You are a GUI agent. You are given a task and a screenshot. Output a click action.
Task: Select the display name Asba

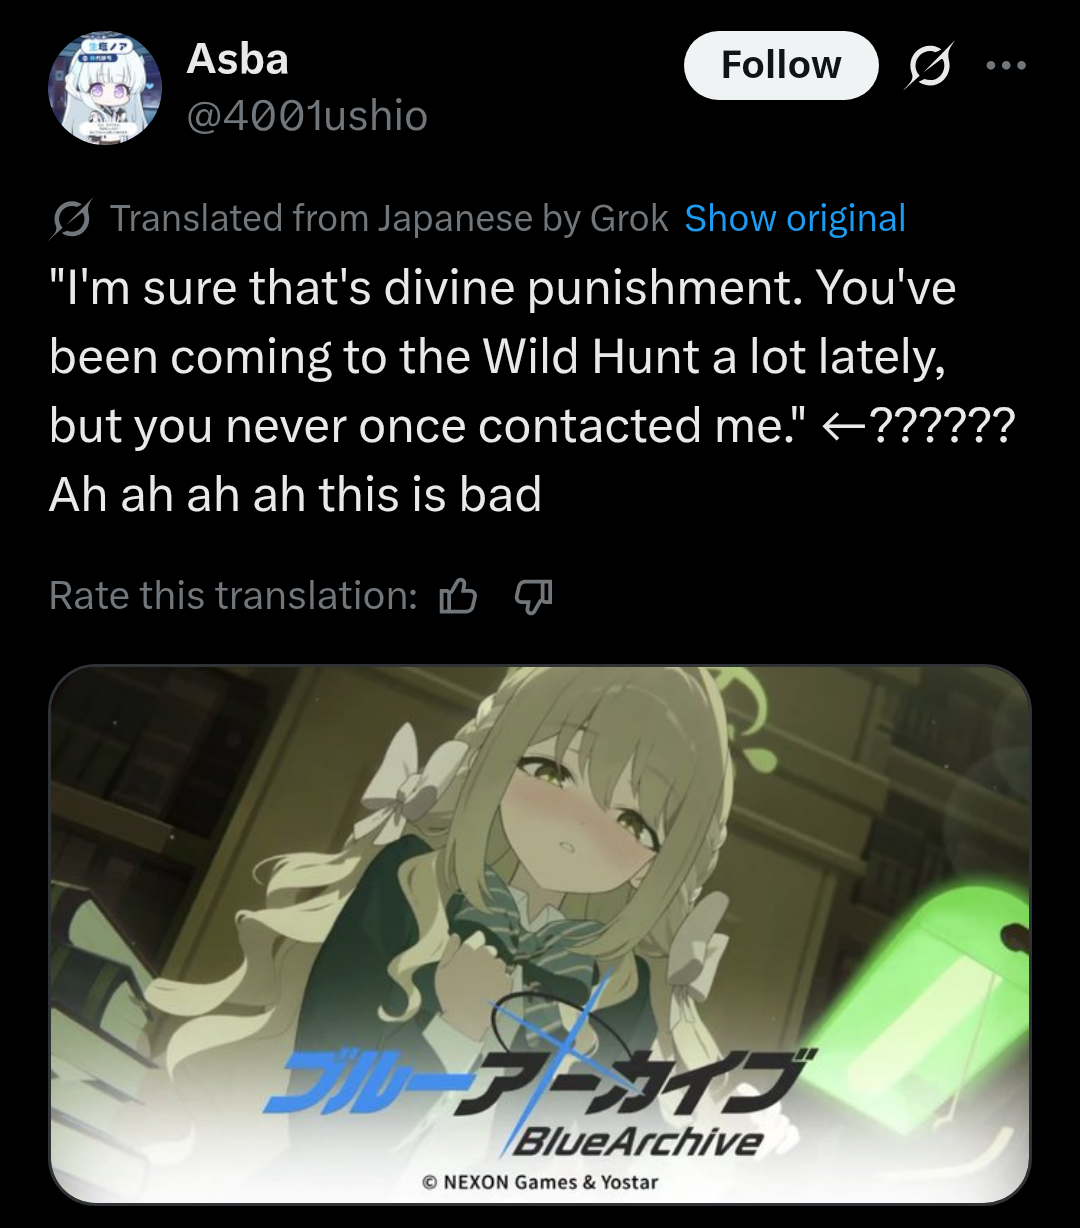pos(237,60)
